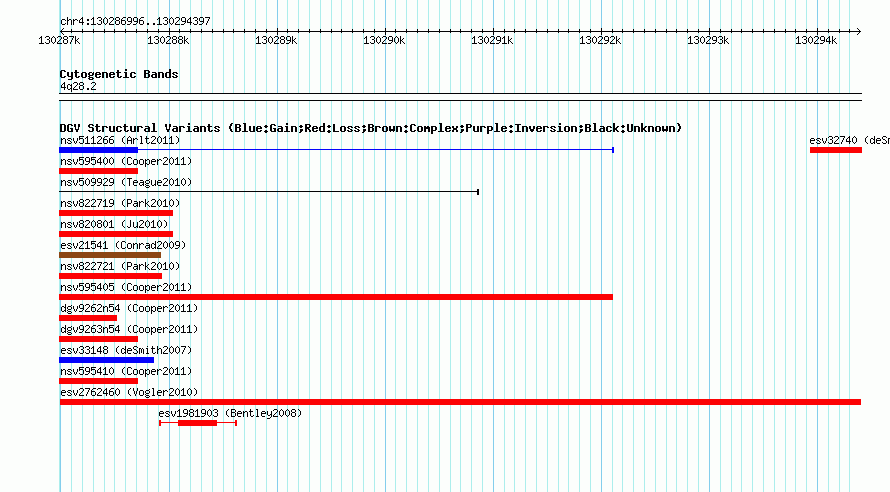Click the black line of nsv509929
890x492 pixels.
click(269, 192)
